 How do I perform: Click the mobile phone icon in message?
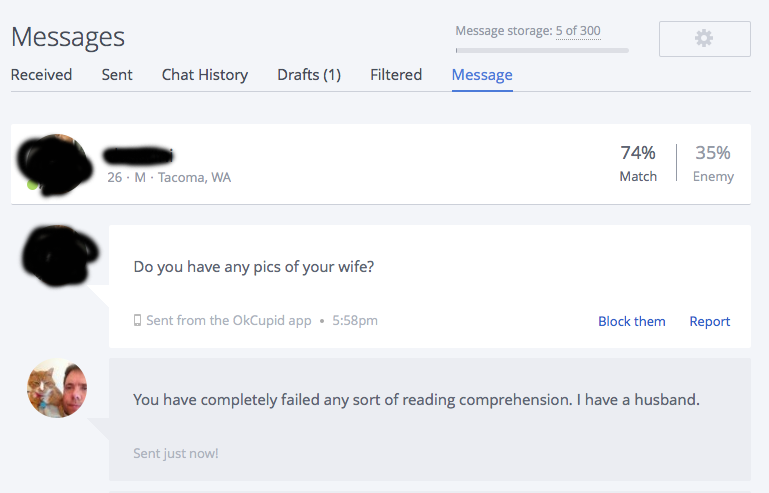pos(138,321)
